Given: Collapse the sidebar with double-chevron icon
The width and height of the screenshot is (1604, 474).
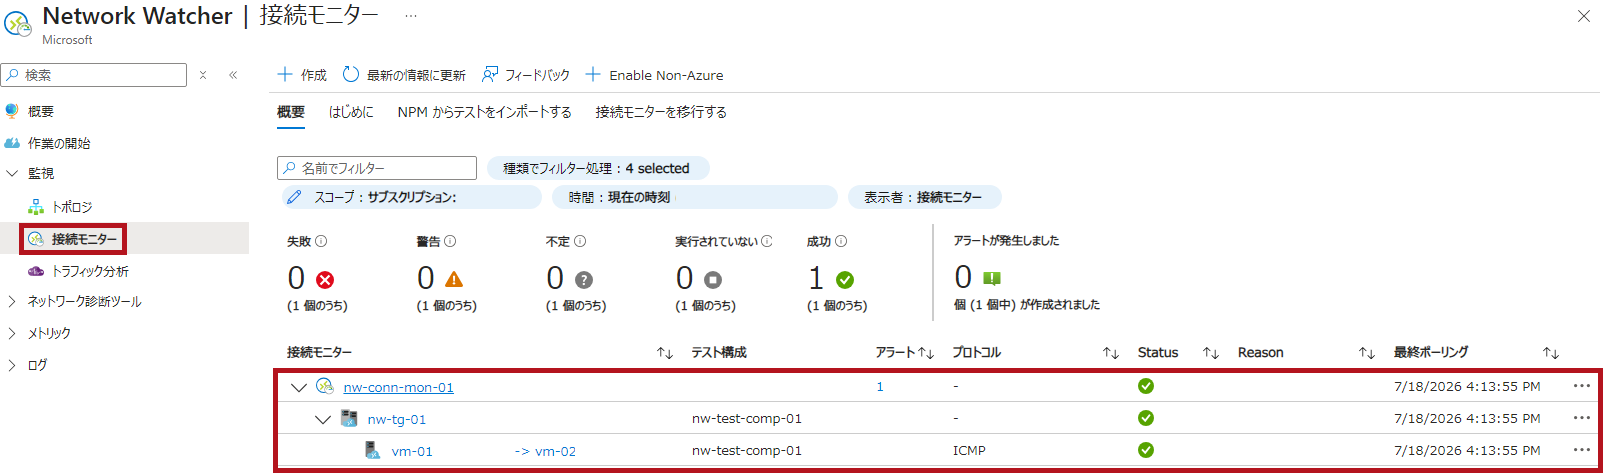Looking at the screenshot, I should [233, 75].
